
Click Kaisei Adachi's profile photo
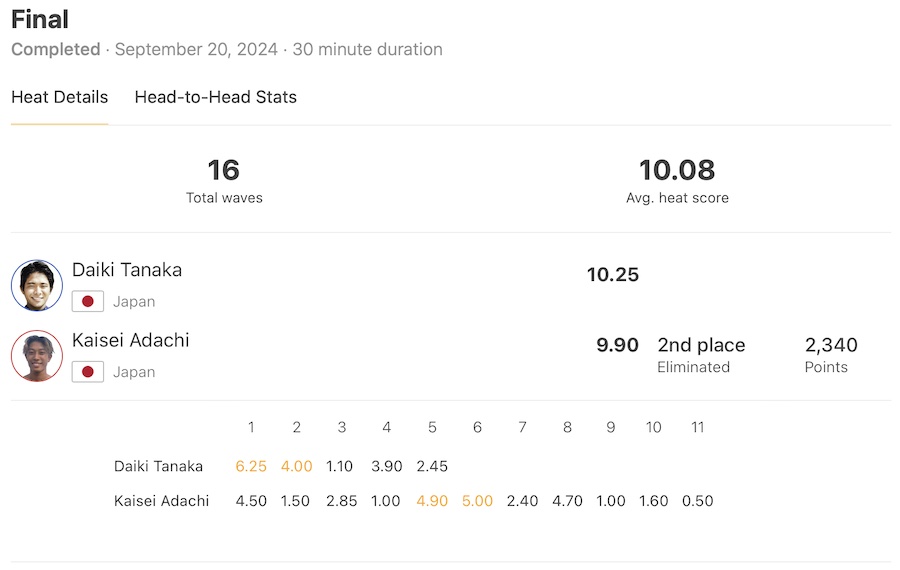pos(37,356)
